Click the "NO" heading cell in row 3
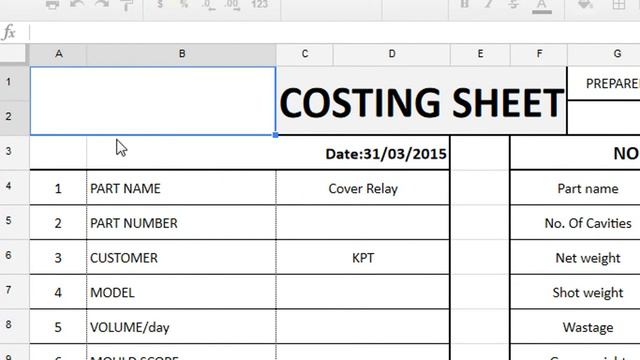640x360 pixels. [x=576, y=153]
